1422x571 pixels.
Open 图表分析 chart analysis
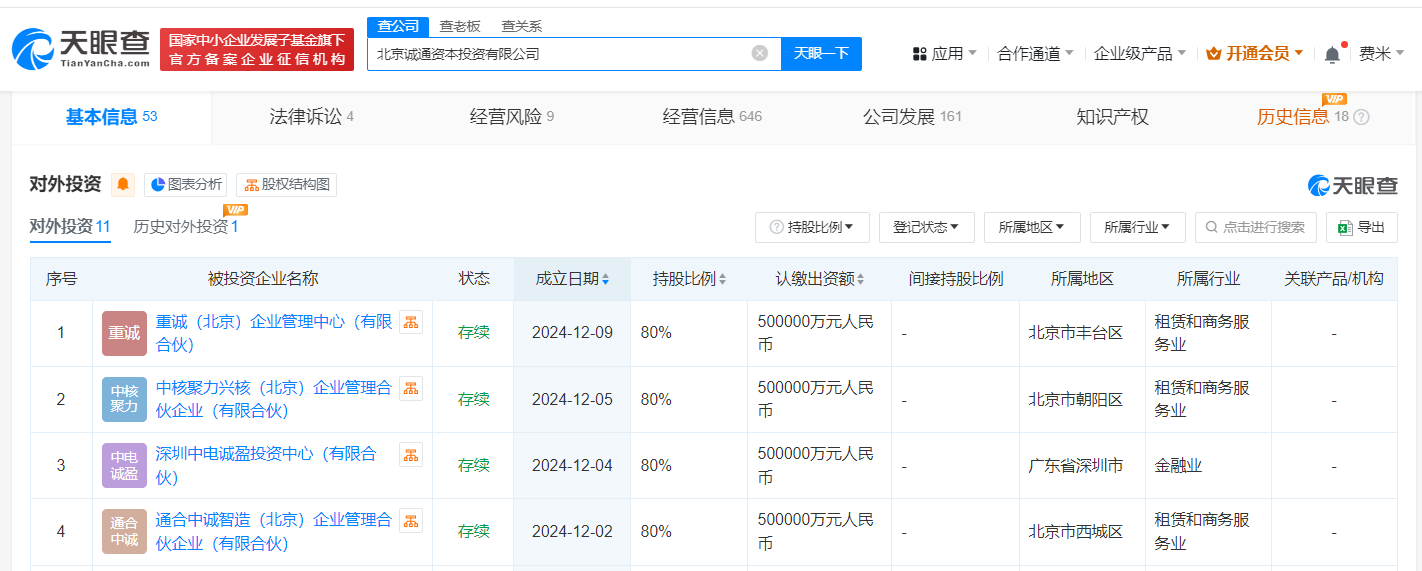pyautogui.click(x=186, y=184)
